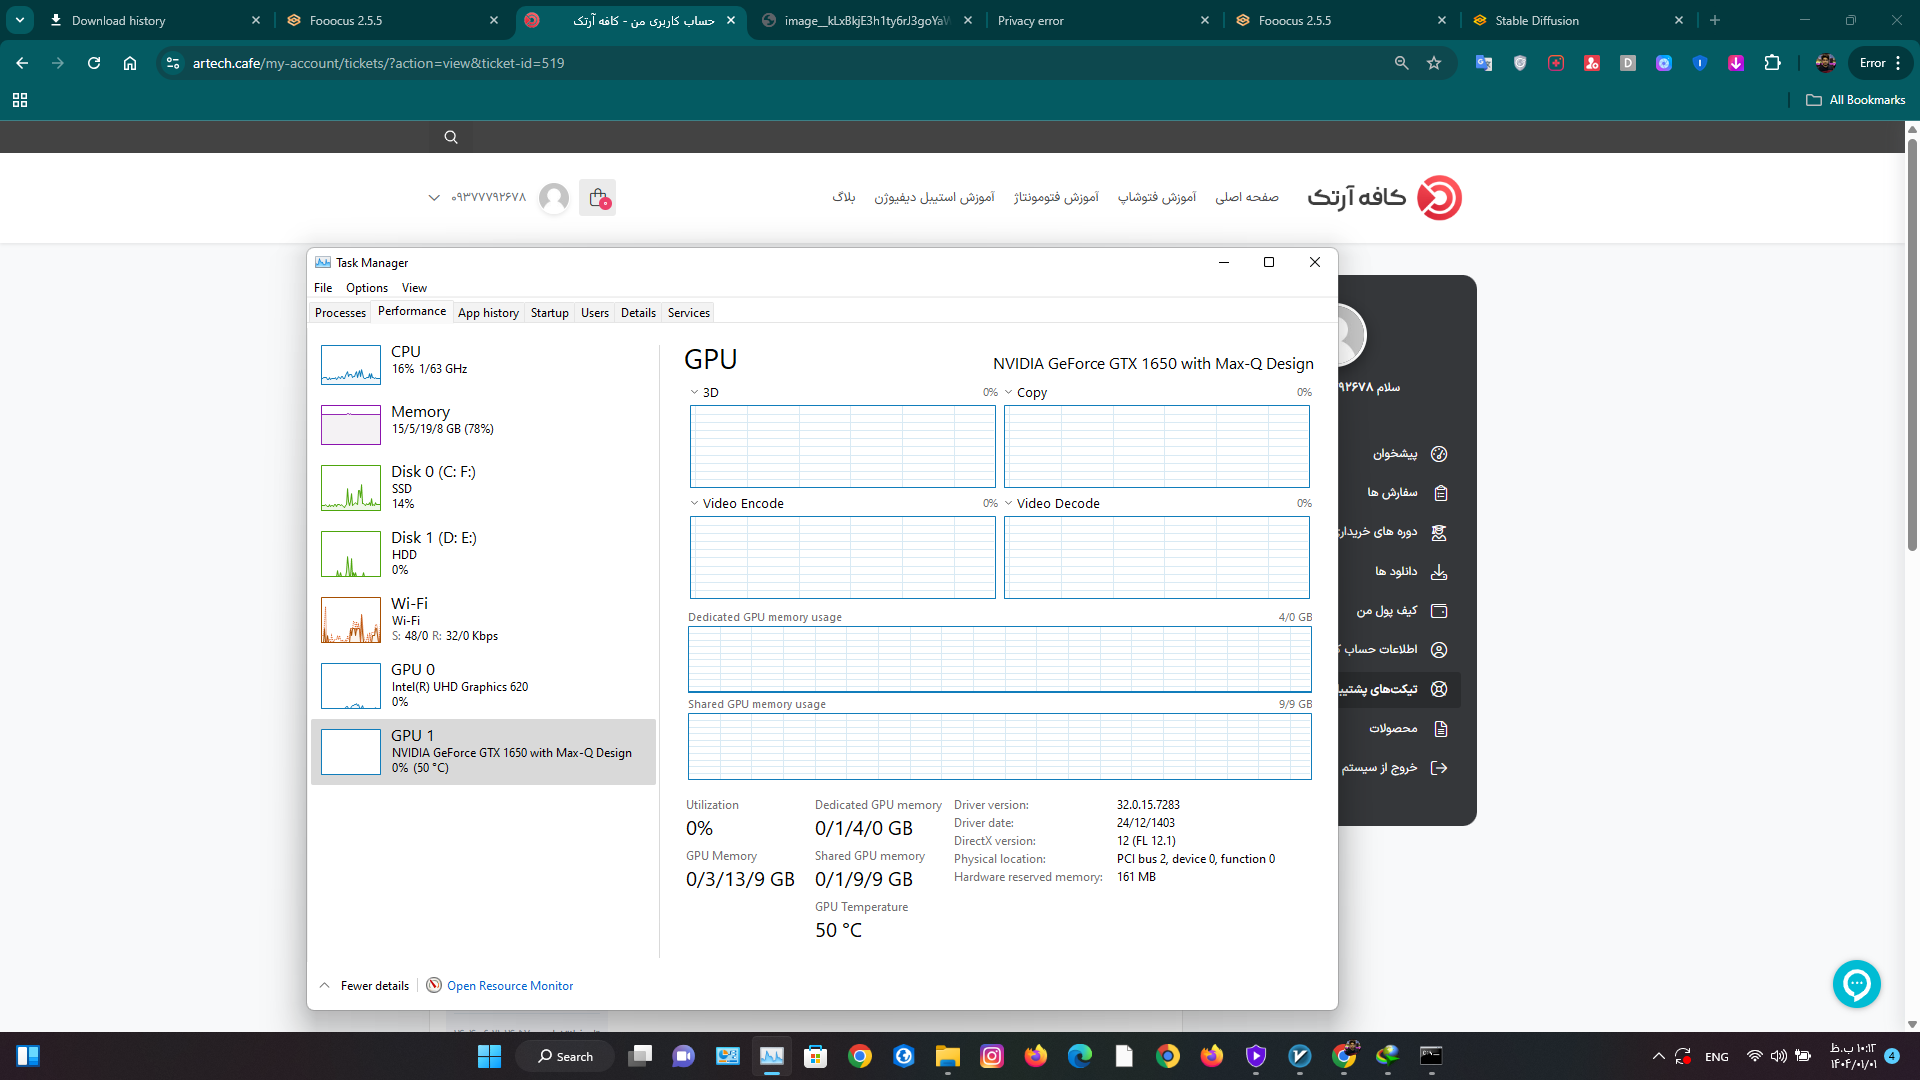The height and width of the screenshot is (1080, 1920).
Task: Click the bookmark star icon in address bar
Action: 1434,63
